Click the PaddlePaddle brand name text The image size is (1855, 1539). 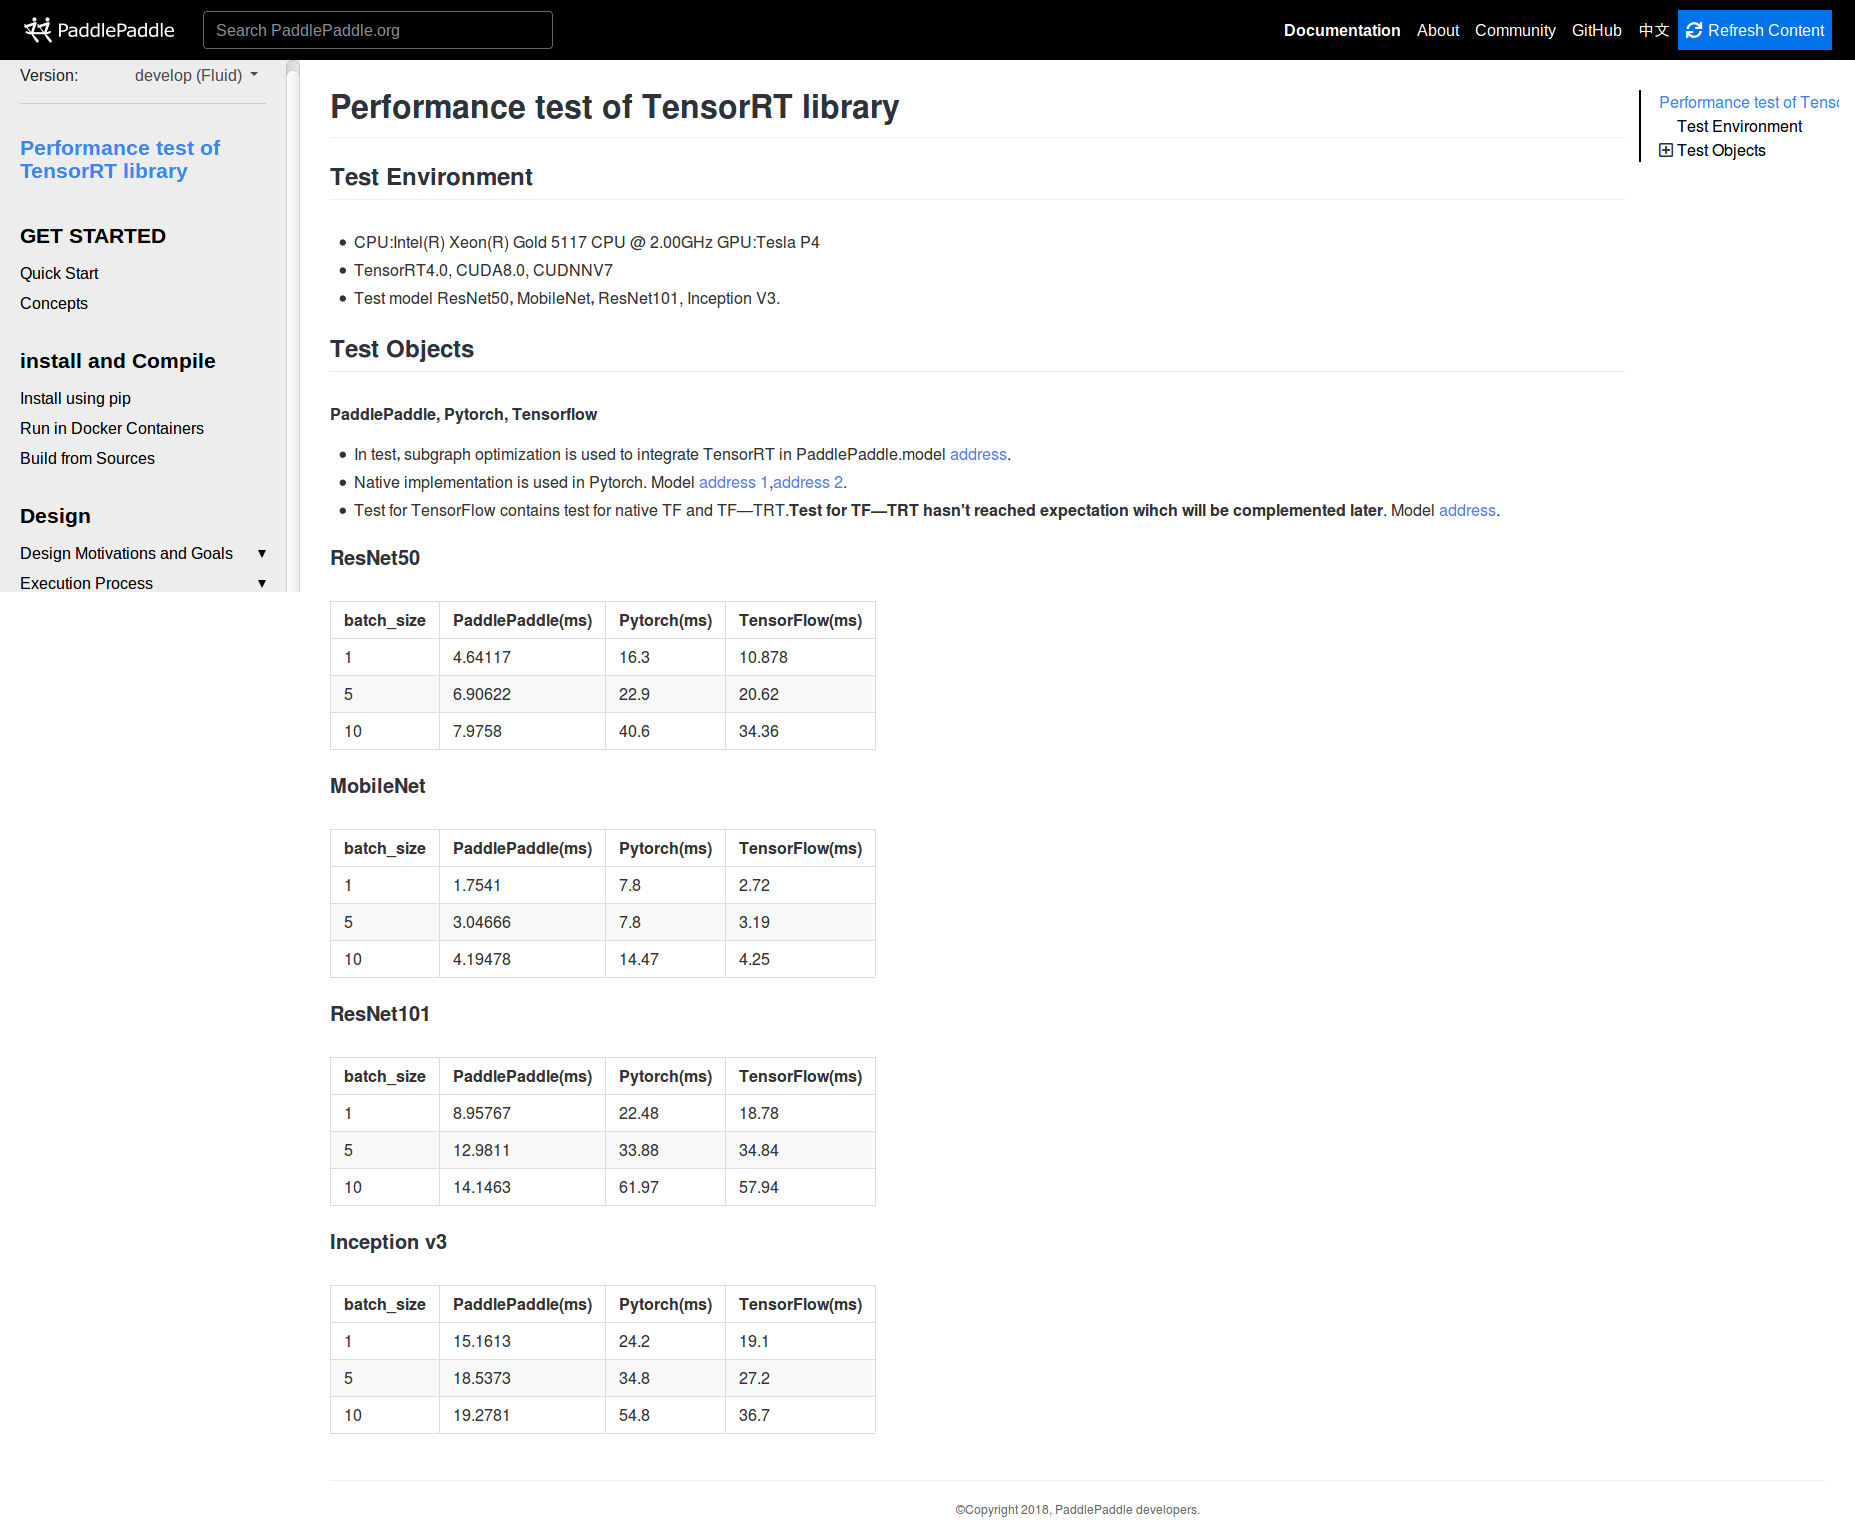pos(116,30)
